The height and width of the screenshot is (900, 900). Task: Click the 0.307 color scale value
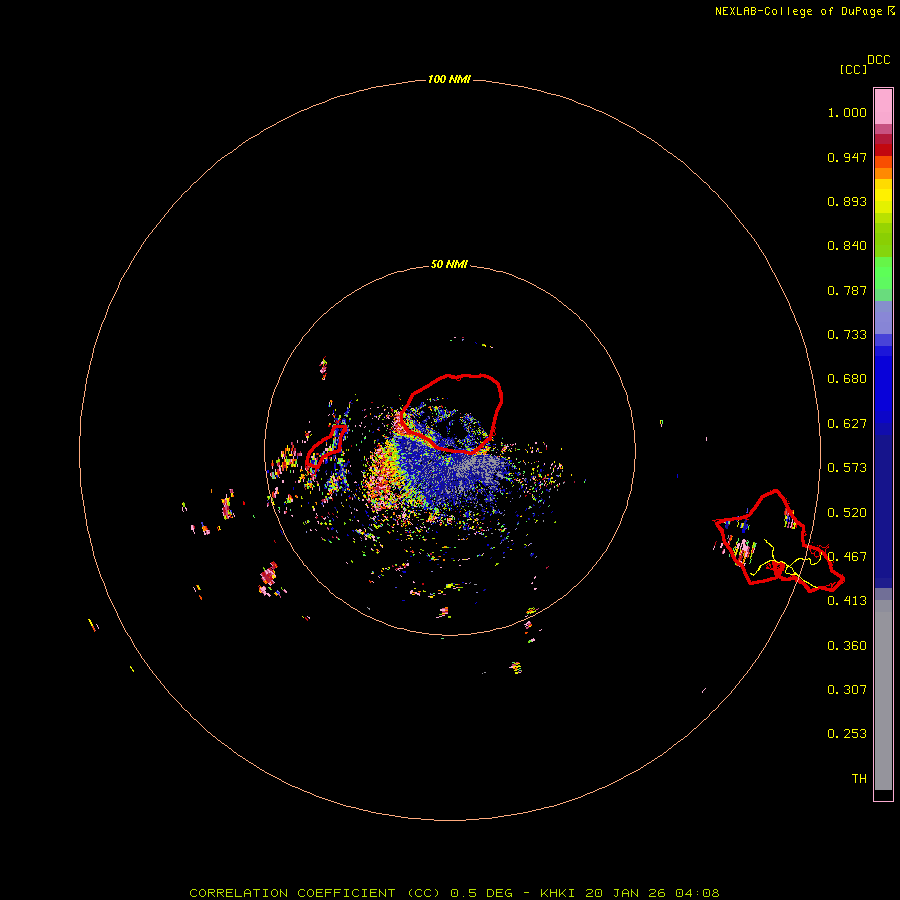click(x=847, y=690)
